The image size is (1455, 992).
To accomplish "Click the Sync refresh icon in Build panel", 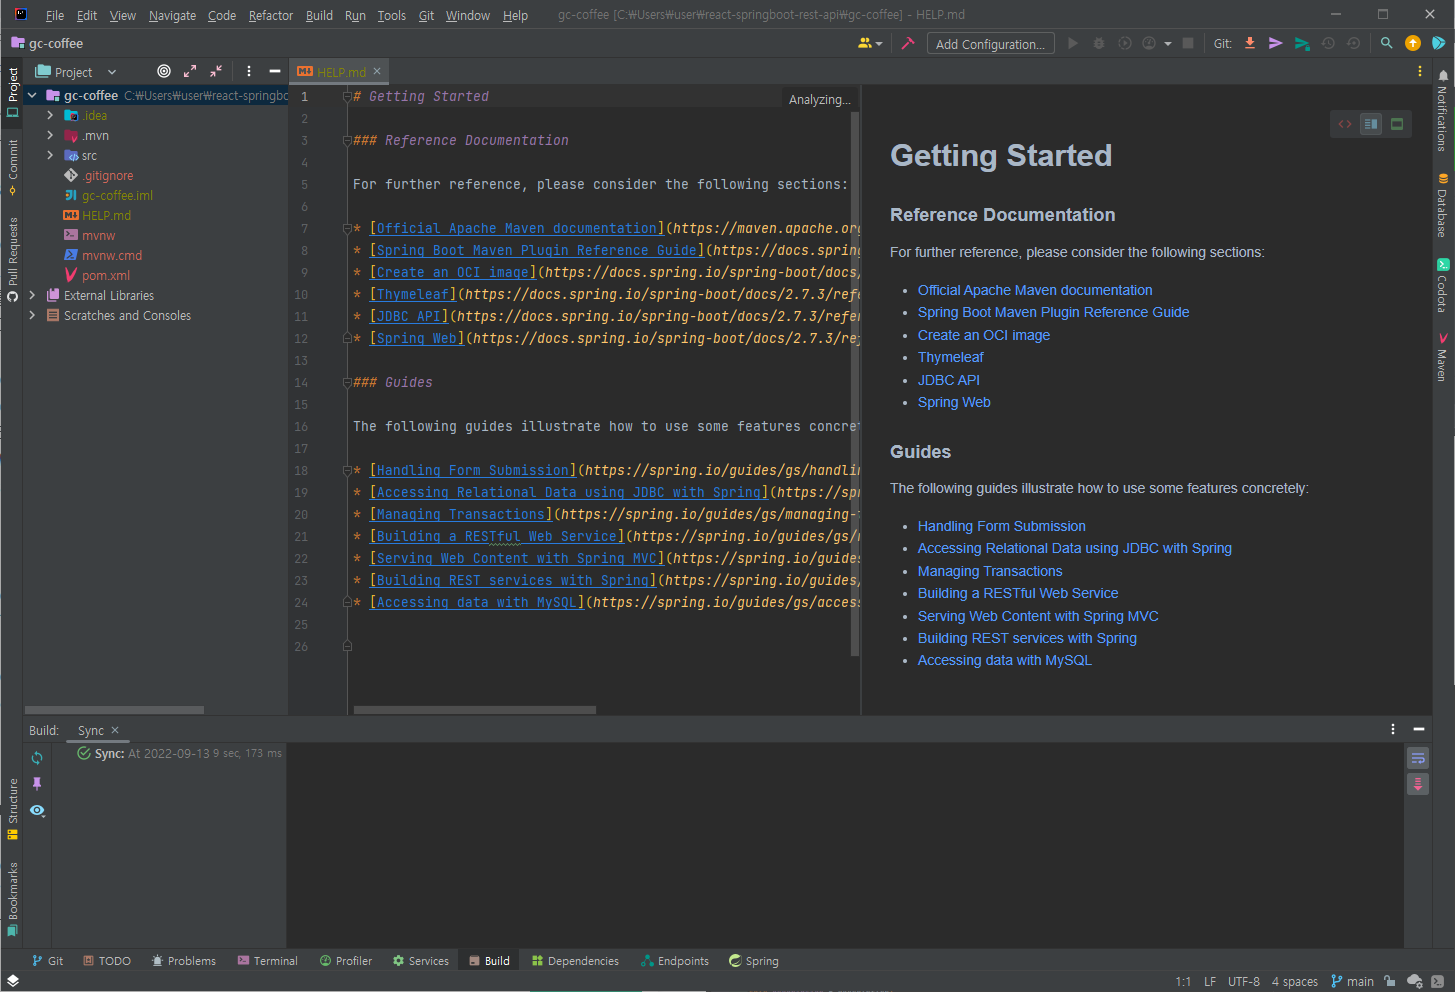I will [37, 758].
